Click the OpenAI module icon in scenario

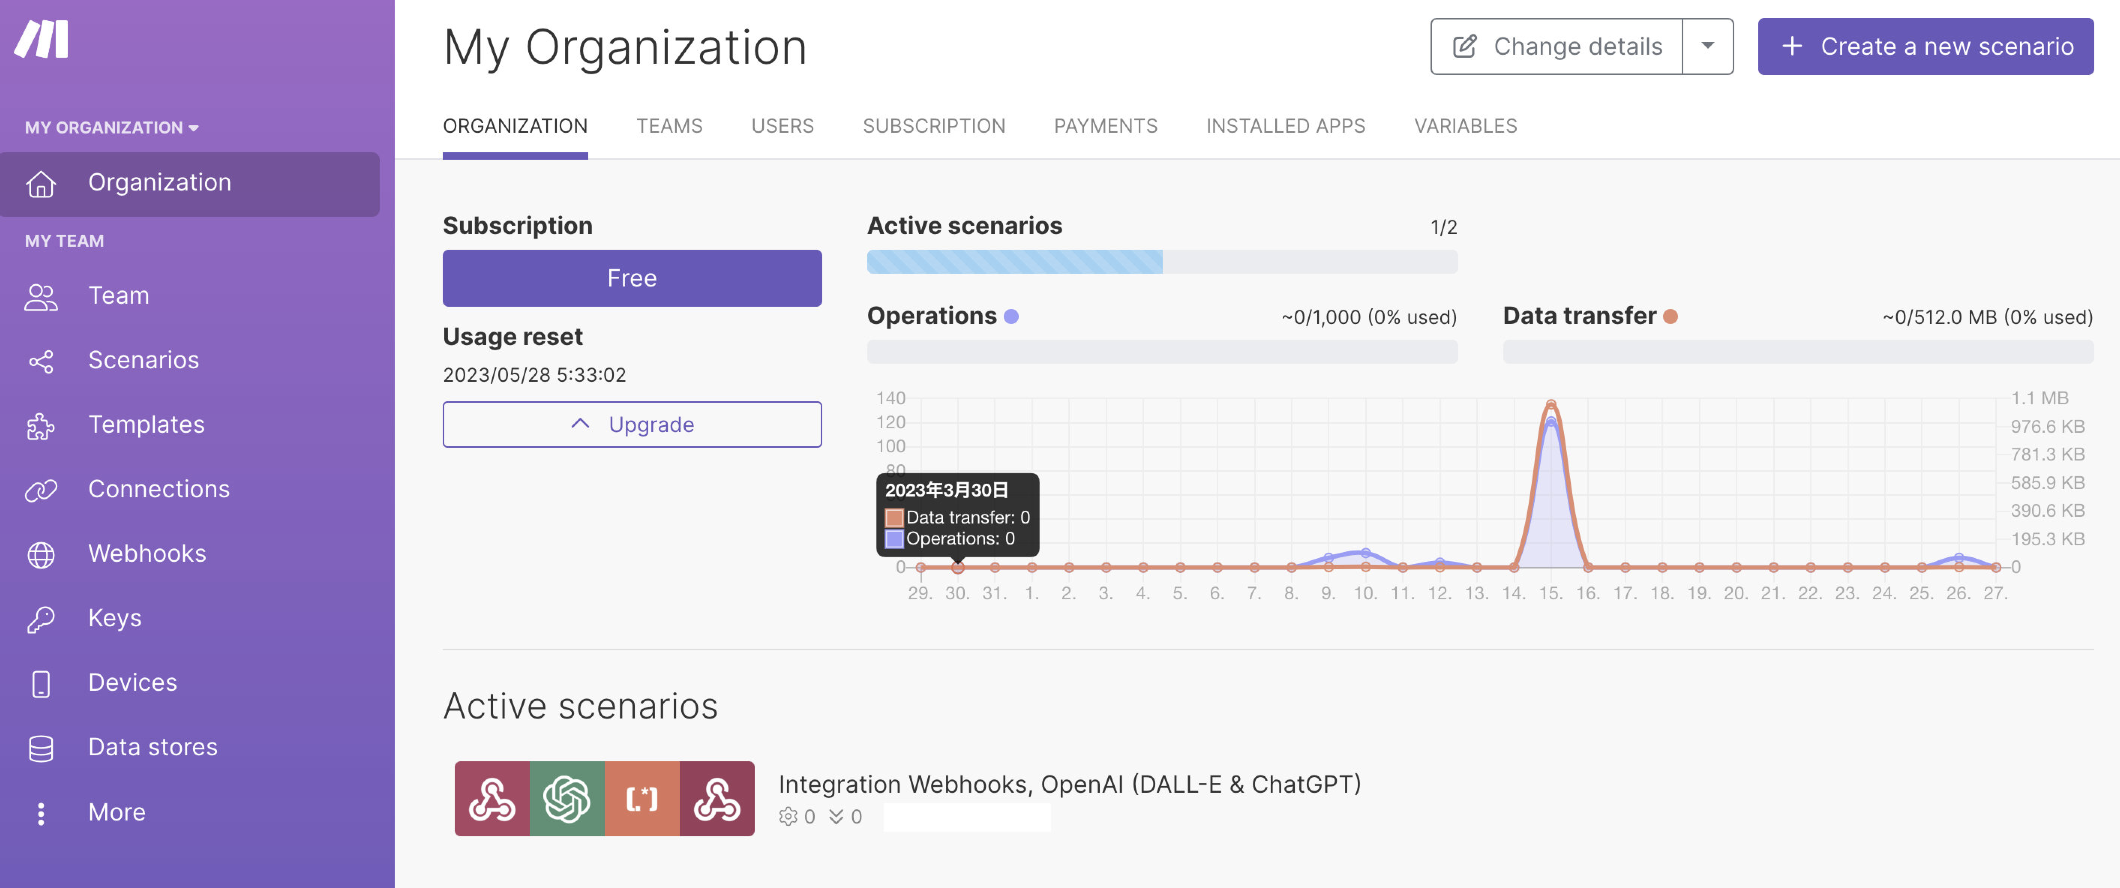tap(567, 799)
